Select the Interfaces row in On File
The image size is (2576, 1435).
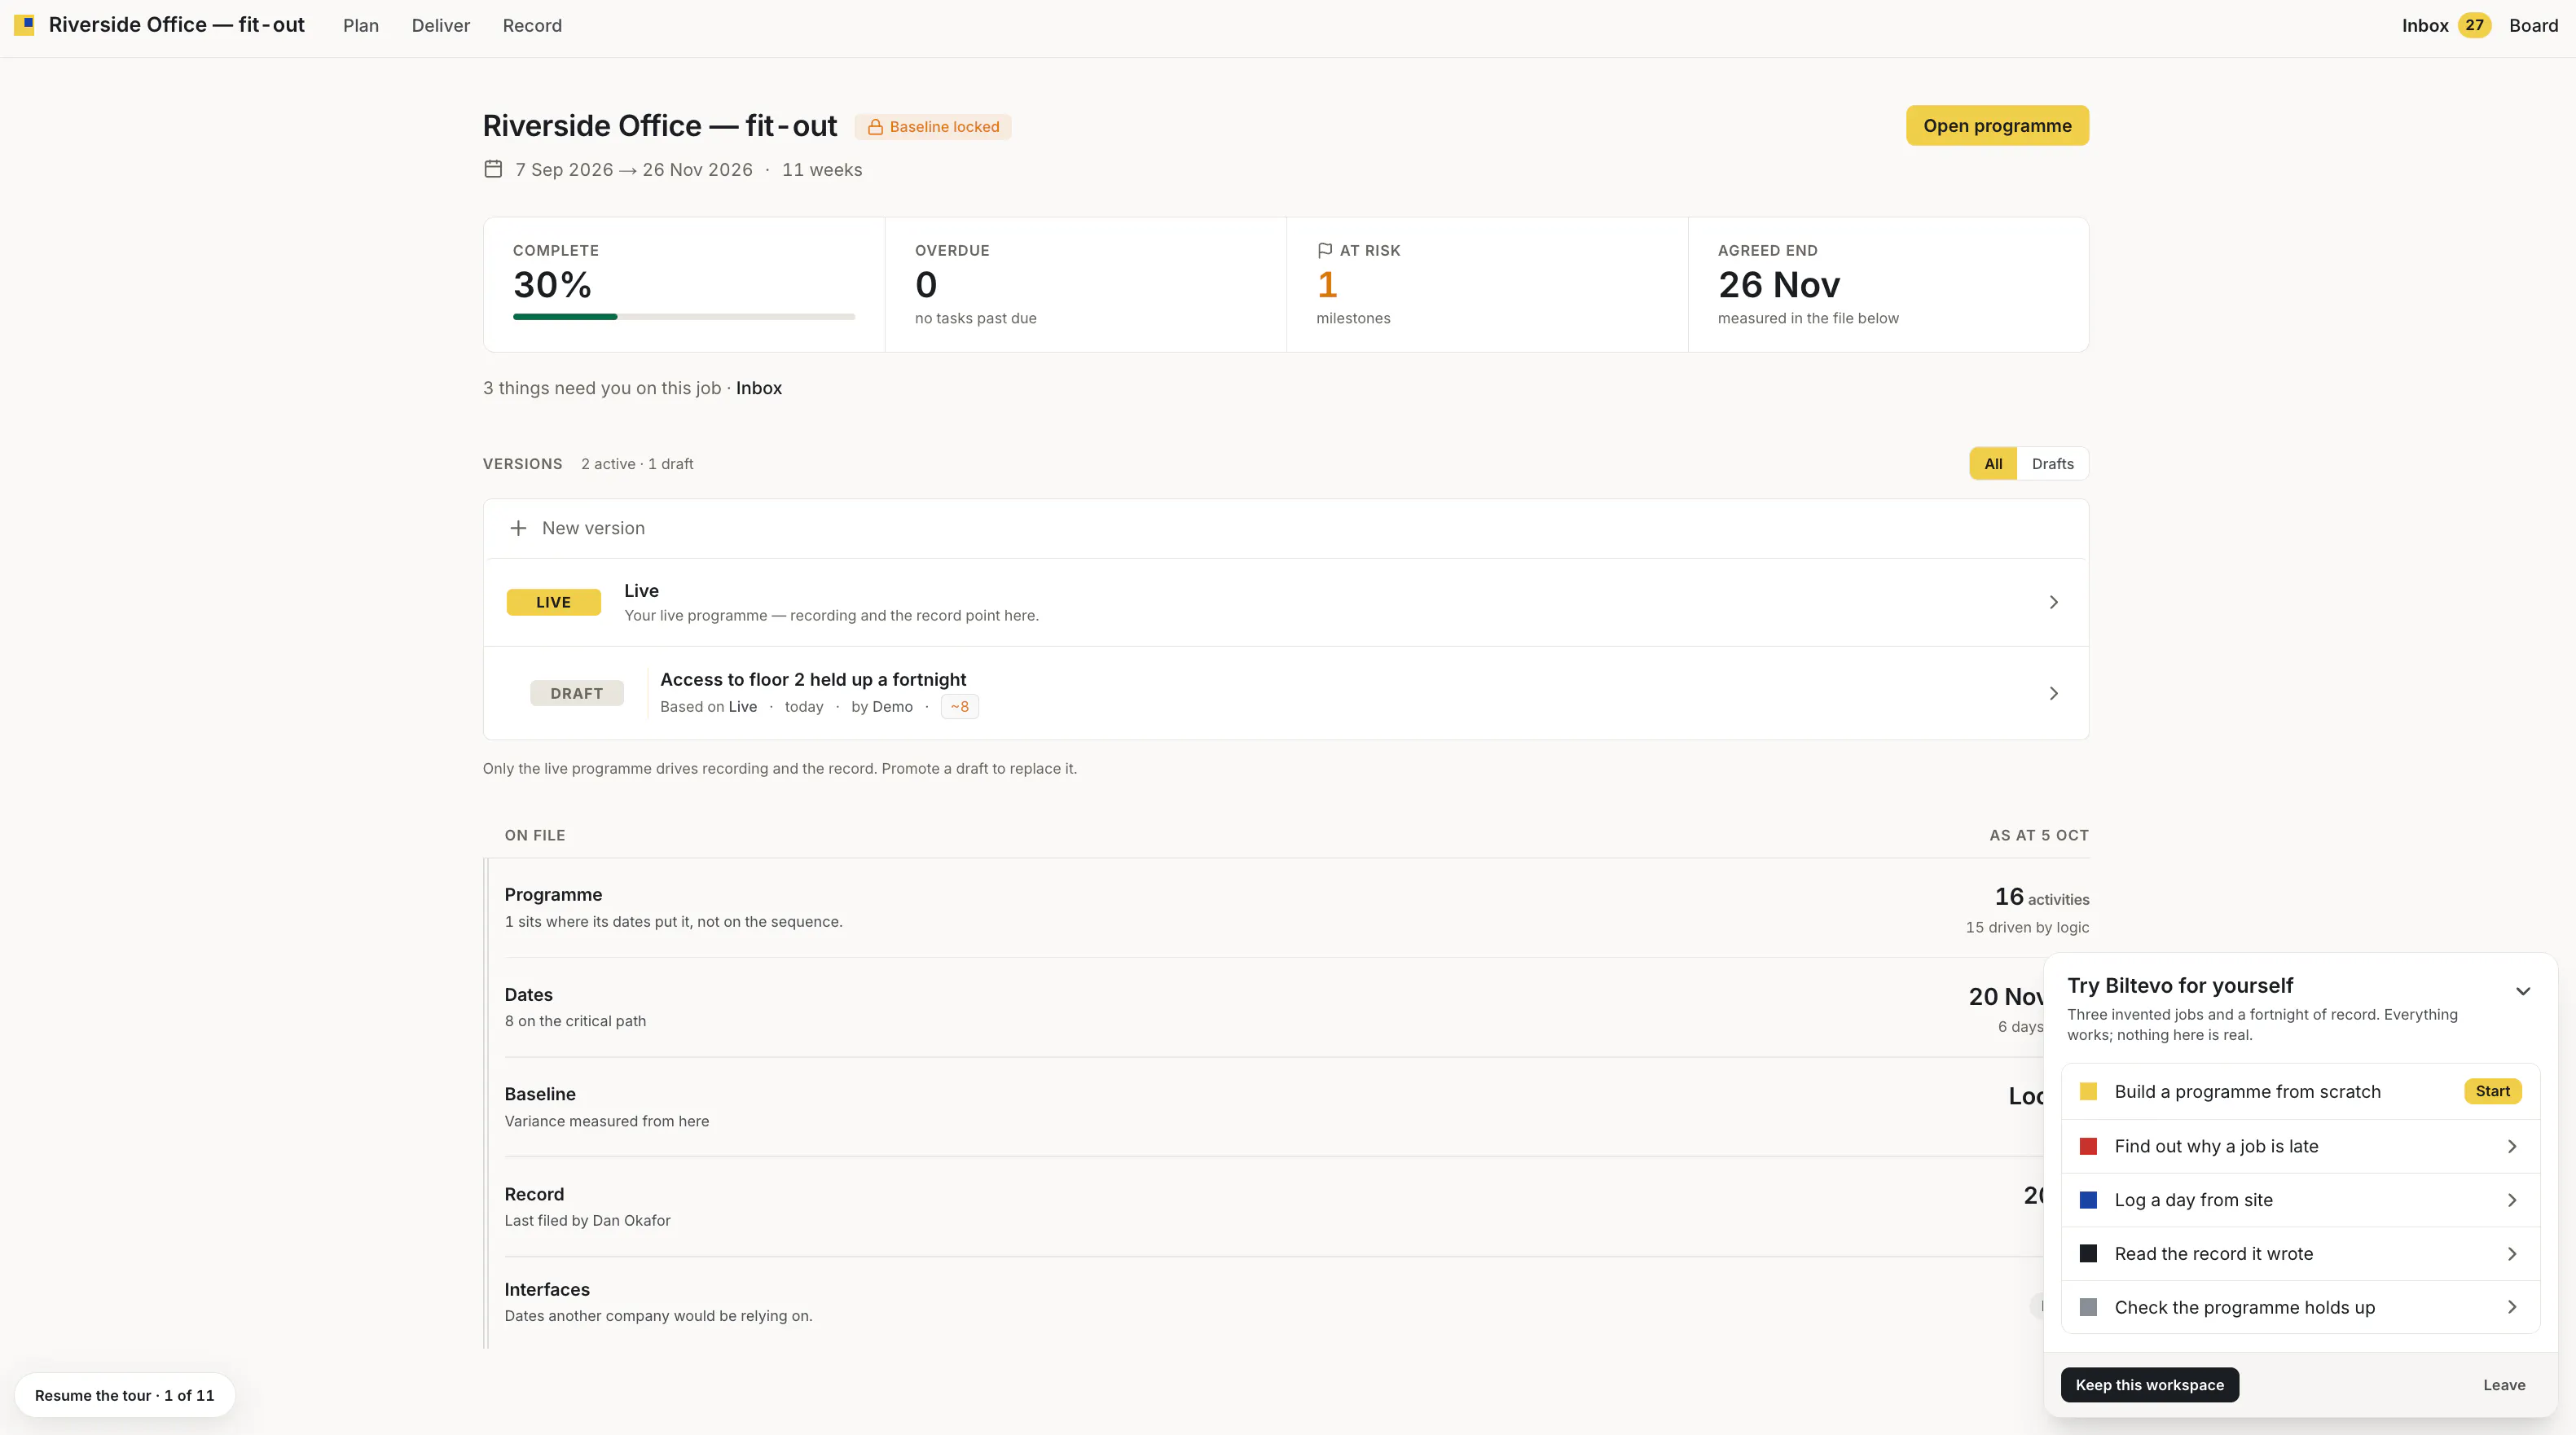pos(1296,1302)
